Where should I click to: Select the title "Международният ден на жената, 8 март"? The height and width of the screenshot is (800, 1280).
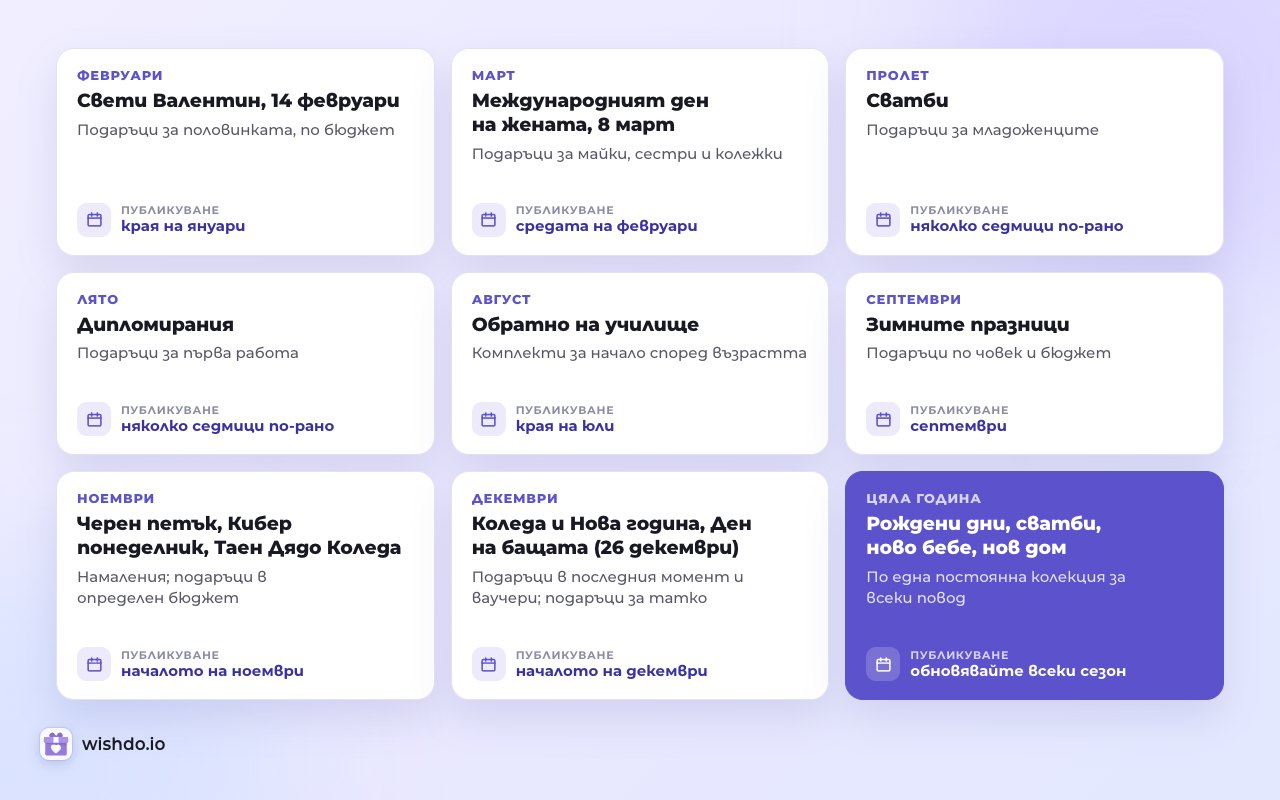(590, 113)
